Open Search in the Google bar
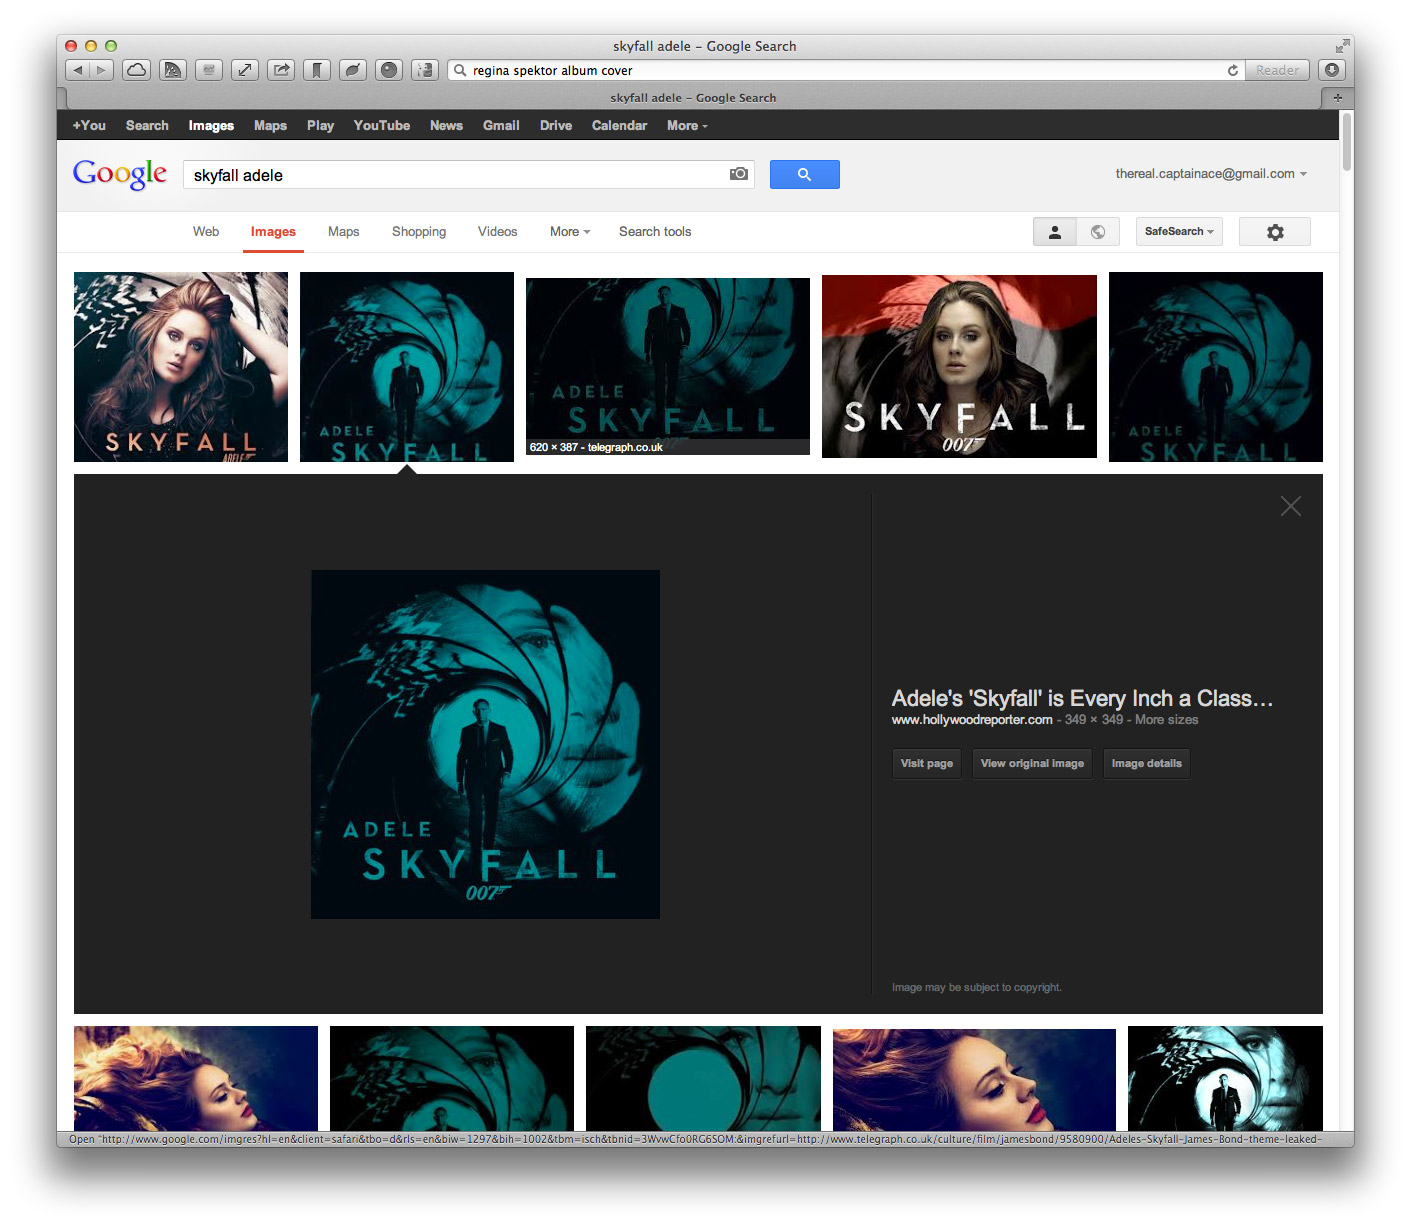This screenshot has width=1411, height=1226. pos(147,126)
